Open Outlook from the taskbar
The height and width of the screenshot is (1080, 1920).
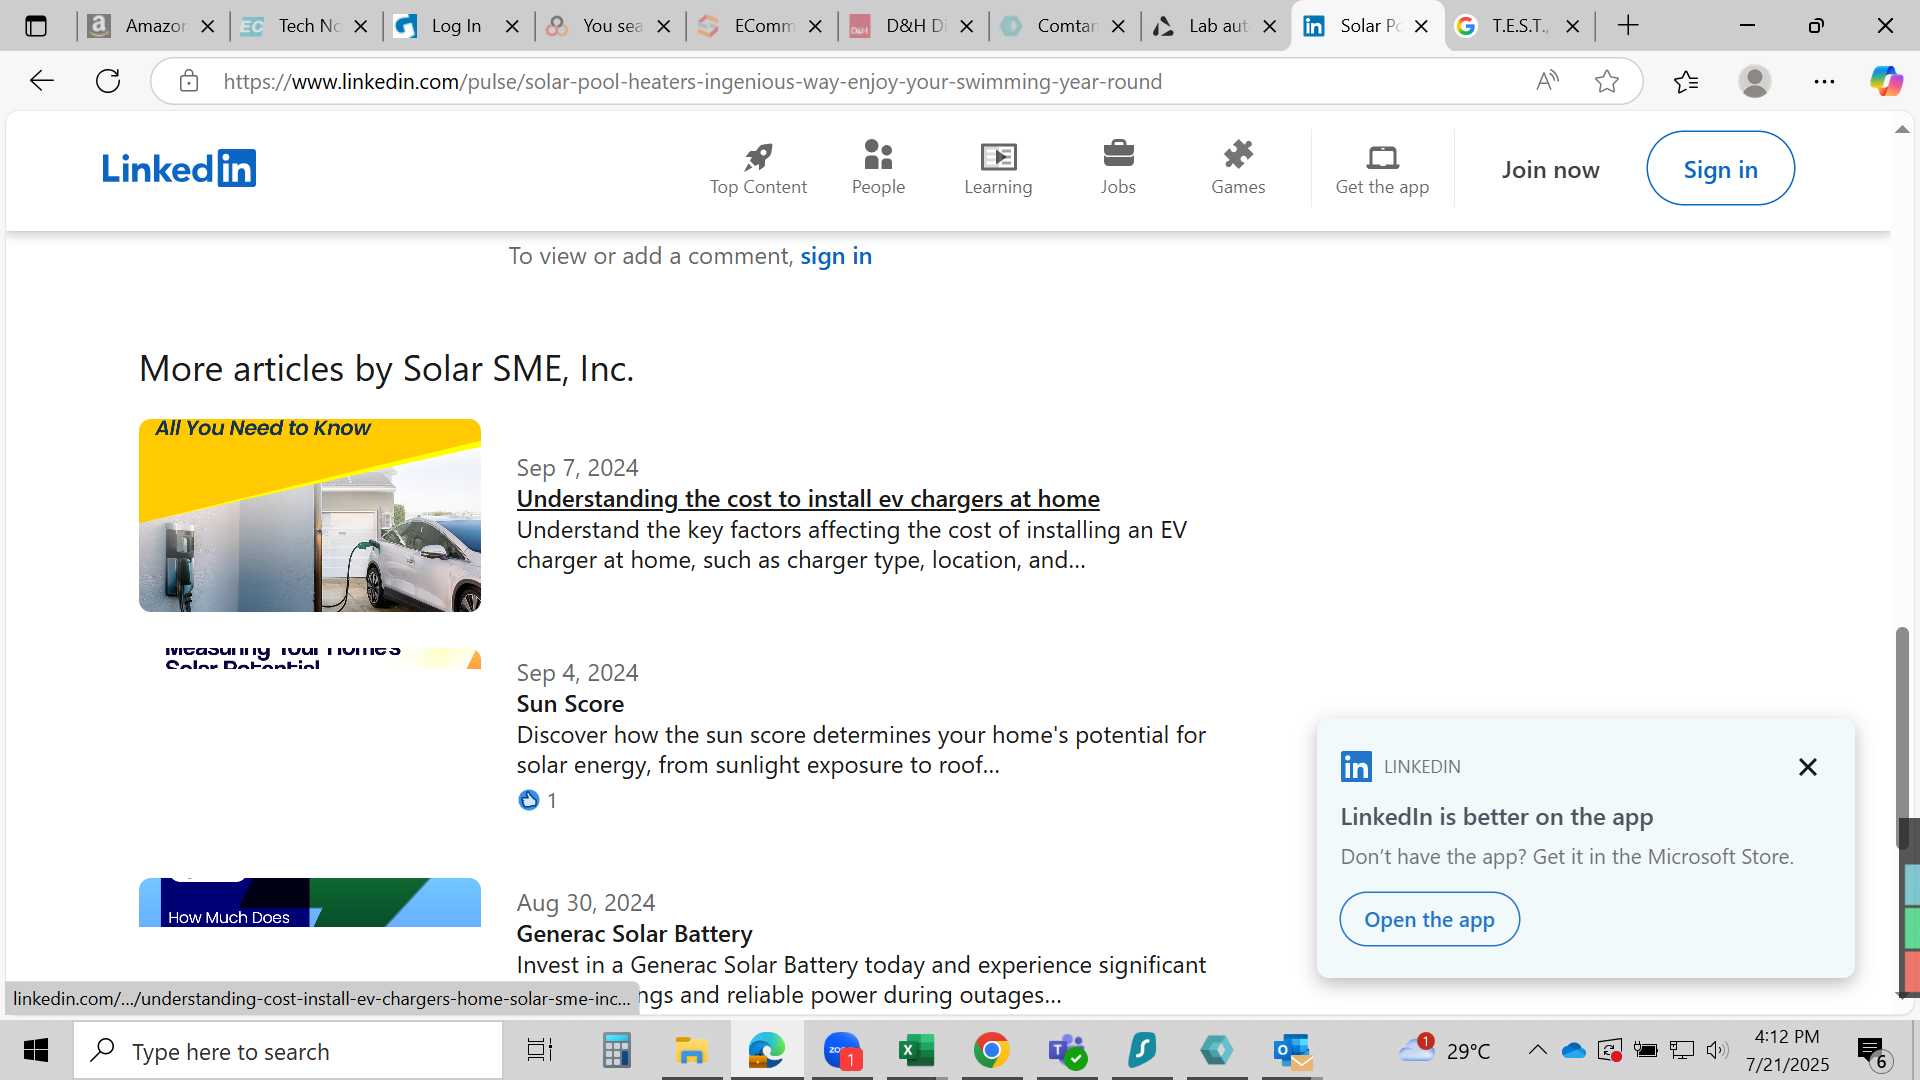[x=1292, y=1051]
